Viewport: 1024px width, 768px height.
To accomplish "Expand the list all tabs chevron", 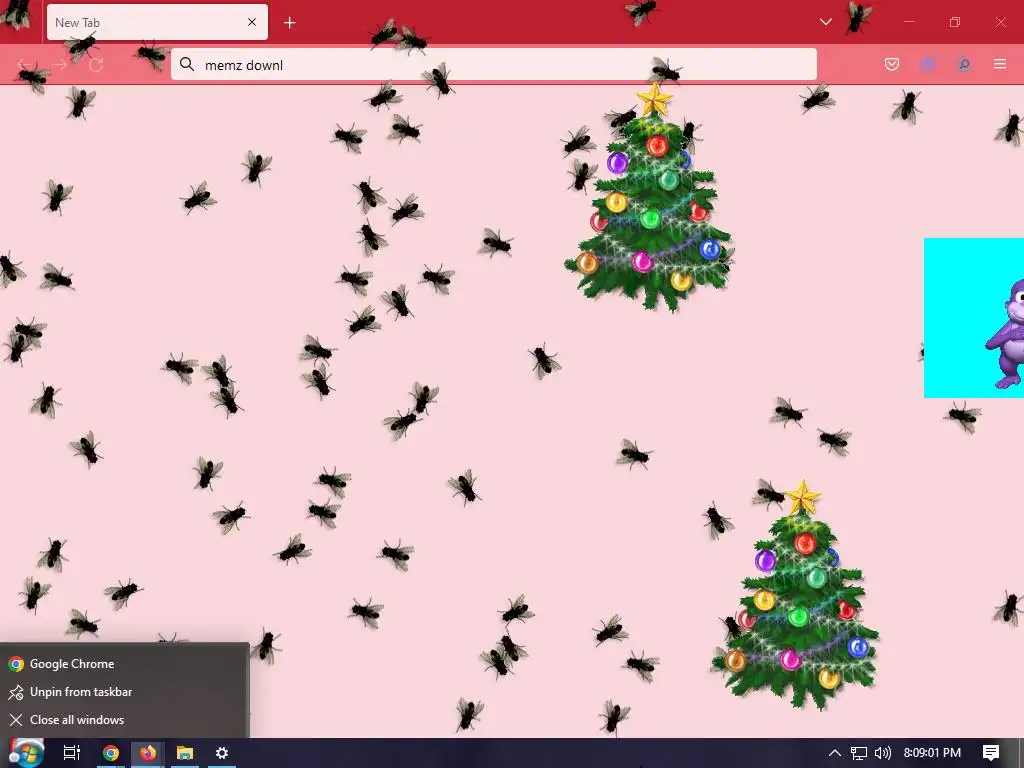I will pos(825,22).
